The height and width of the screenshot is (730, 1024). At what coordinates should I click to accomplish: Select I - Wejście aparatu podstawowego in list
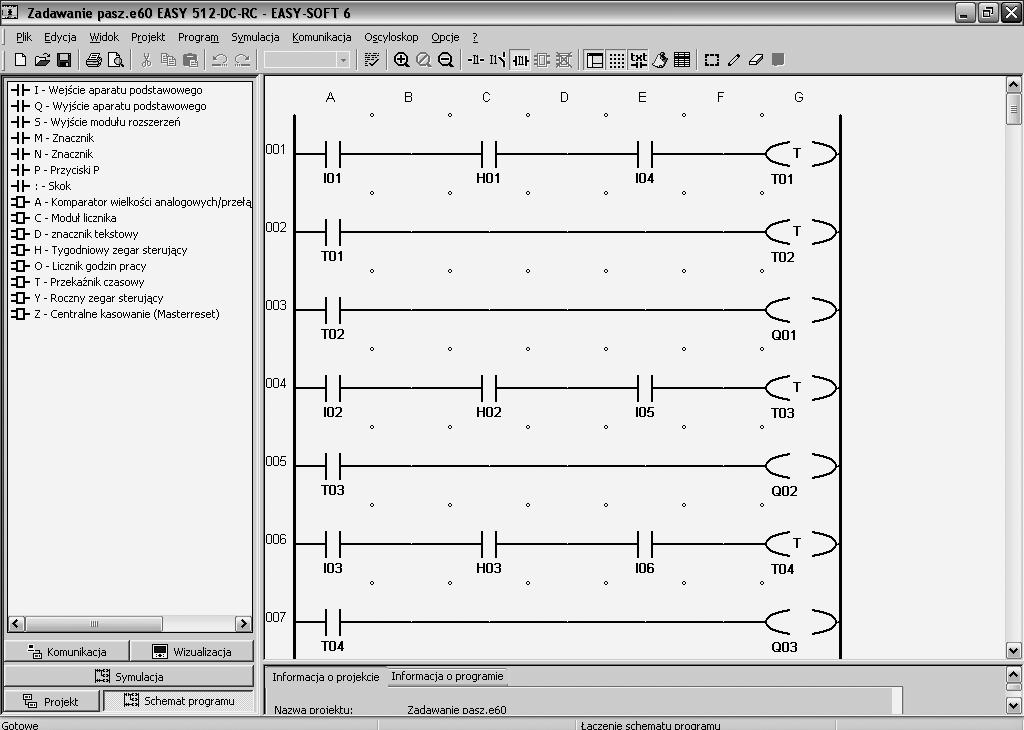click(106, 90)
